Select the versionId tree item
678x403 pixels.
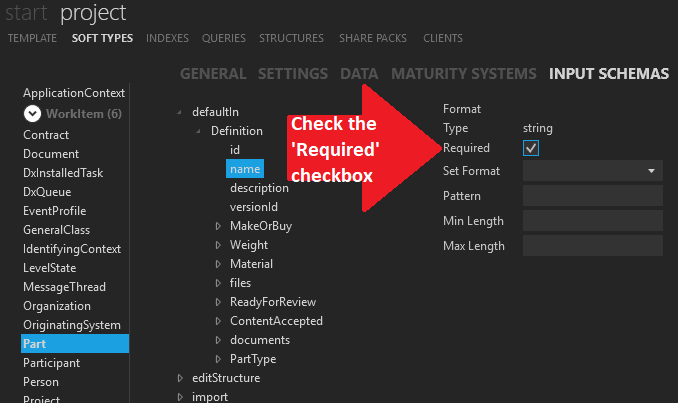tap(252, 207)
